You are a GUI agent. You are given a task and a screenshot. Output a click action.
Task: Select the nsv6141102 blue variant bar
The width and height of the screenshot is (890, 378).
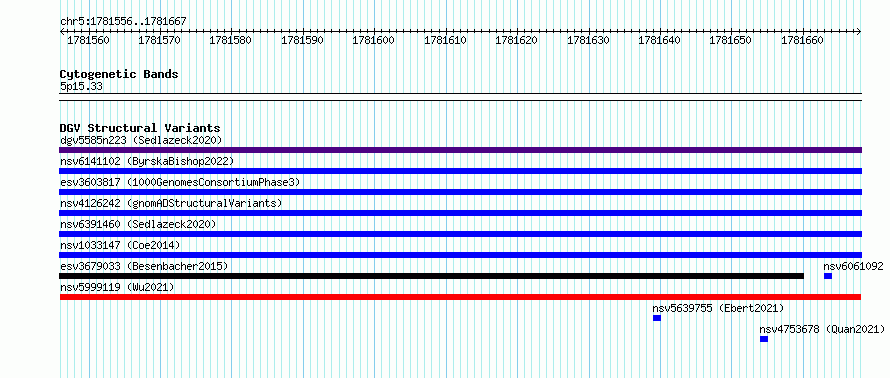(460, 171)
